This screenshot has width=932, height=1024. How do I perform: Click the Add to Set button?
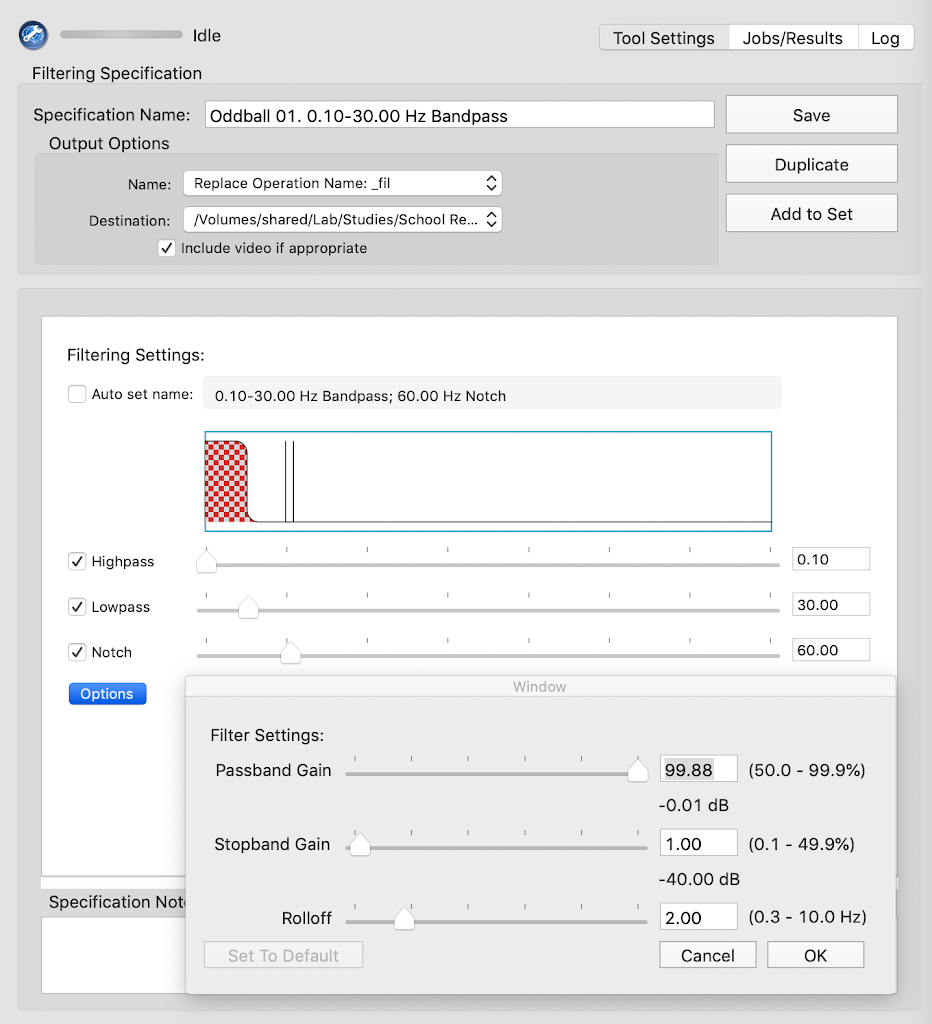(x=812, y=214)
